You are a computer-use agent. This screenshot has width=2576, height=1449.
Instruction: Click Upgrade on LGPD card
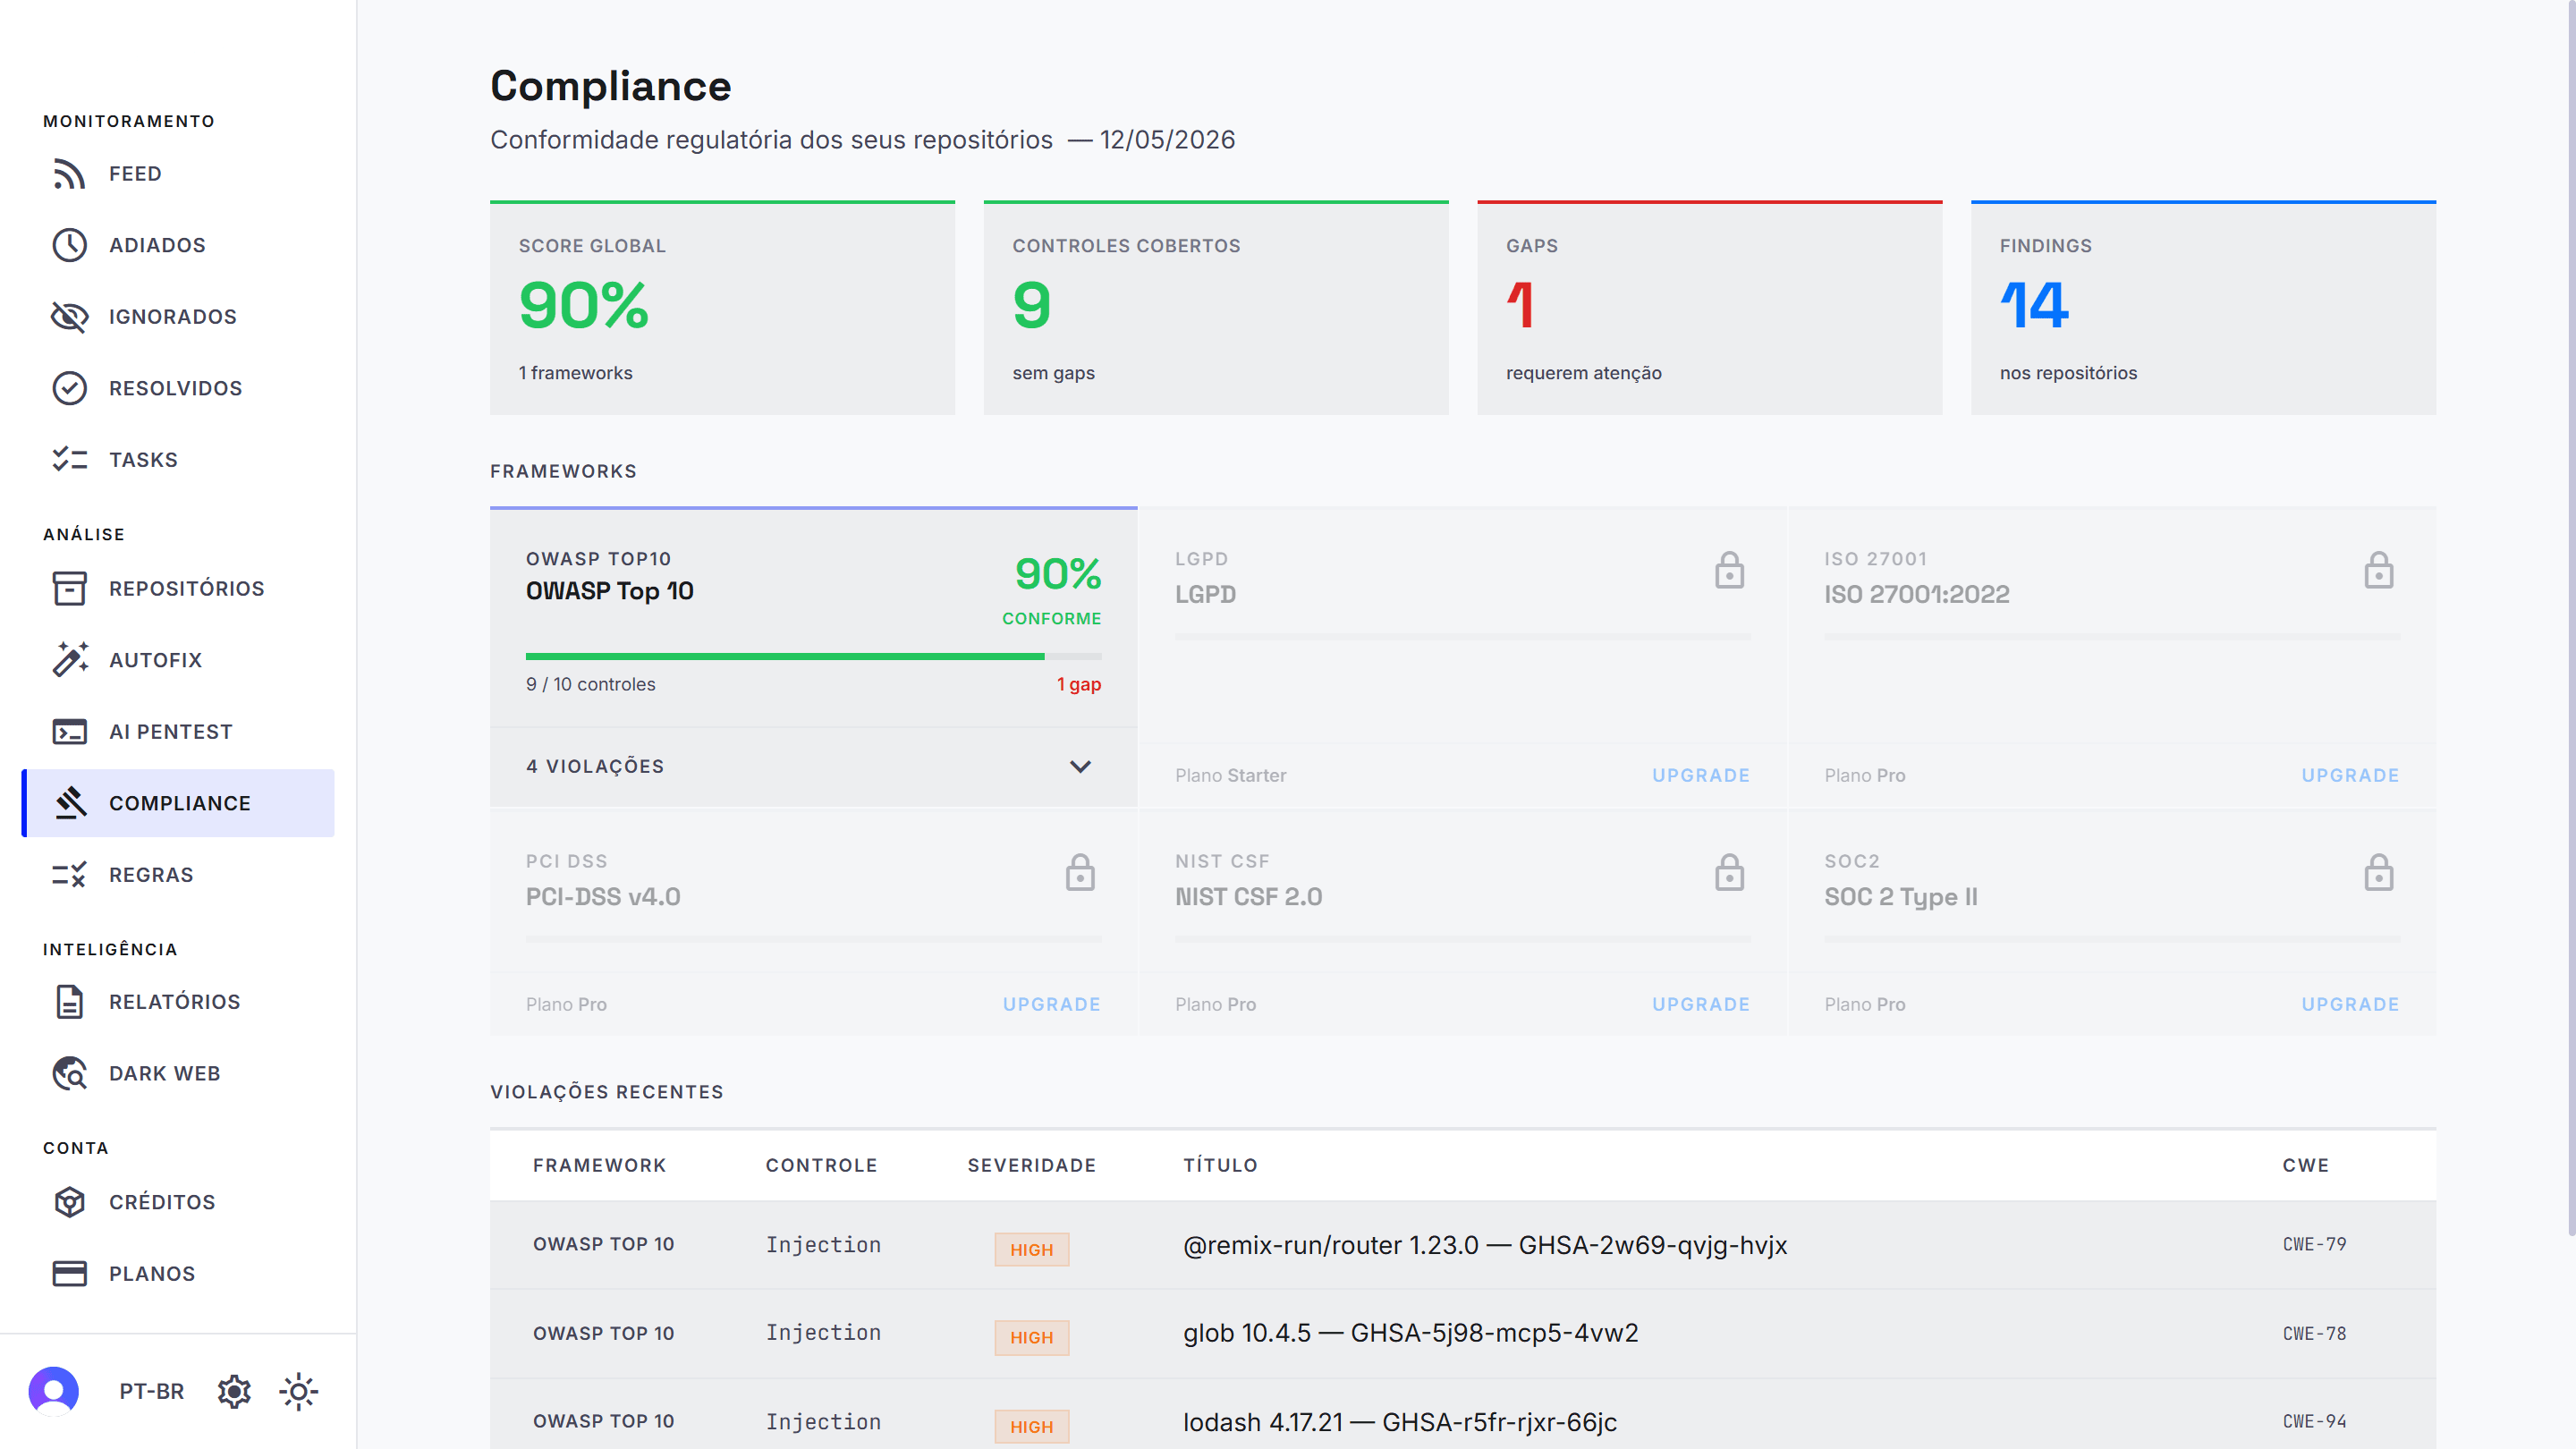click(1700, 775)
